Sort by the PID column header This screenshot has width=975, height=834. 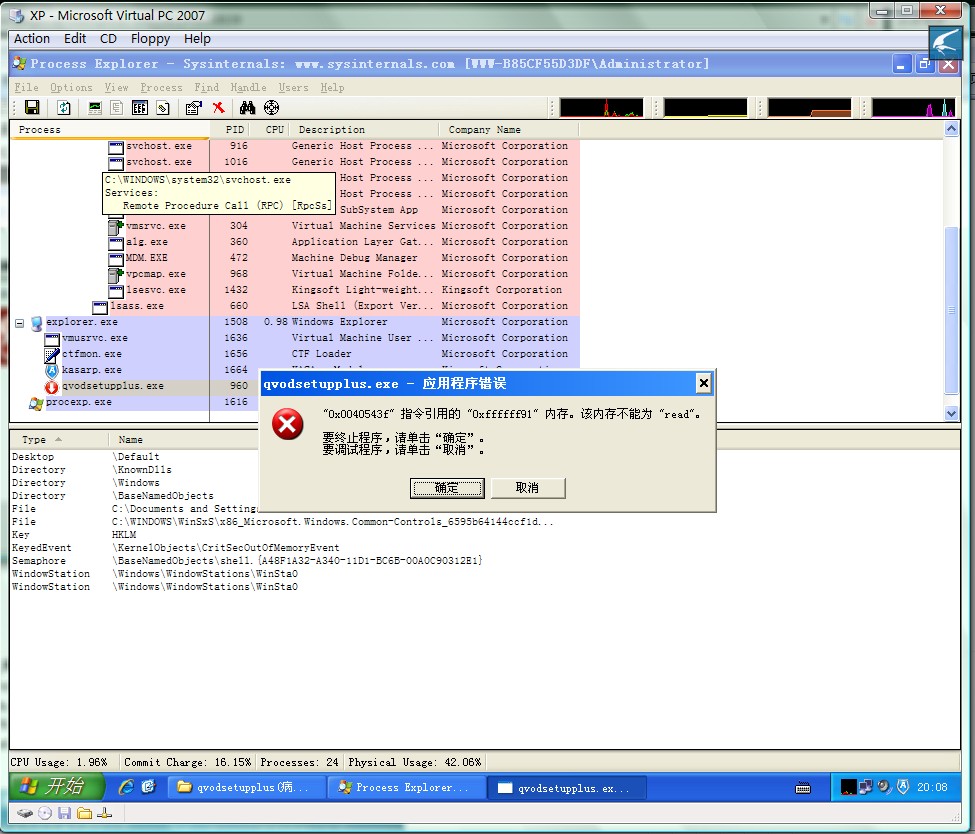click(229, 129)
